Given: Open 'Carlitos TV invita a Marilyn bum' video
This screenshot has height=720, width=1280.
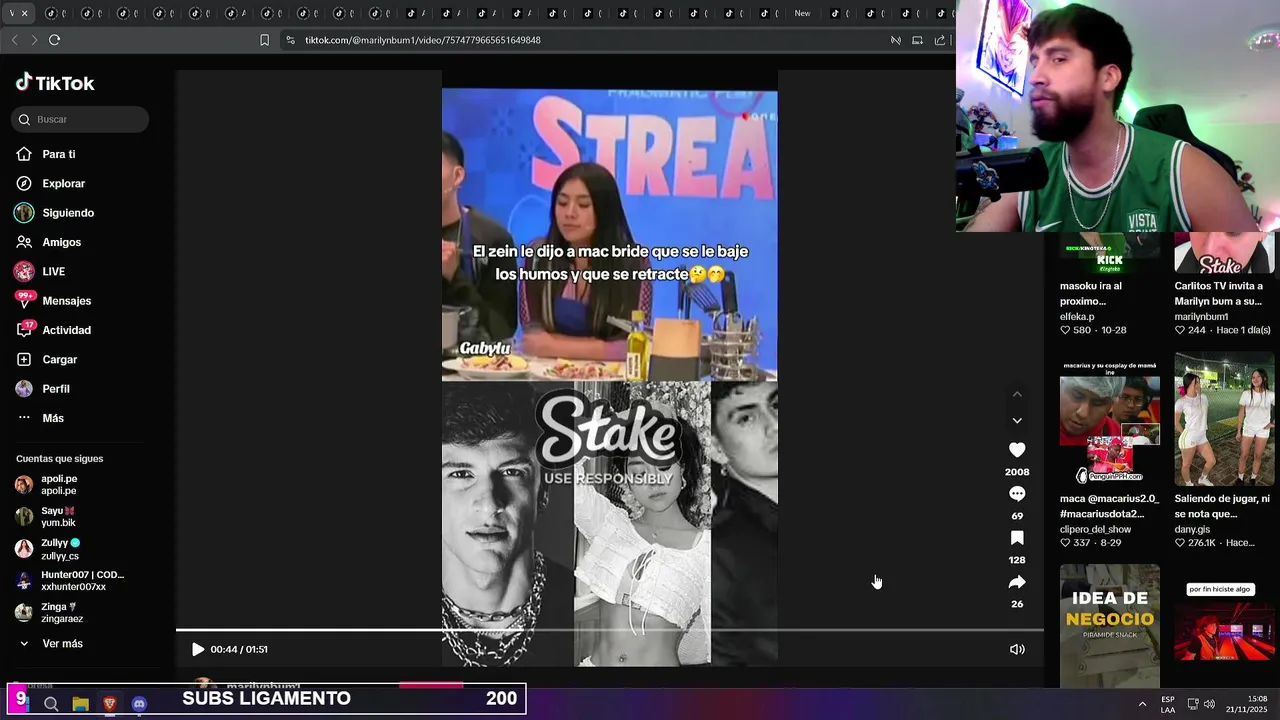Looking at the screenshot, I should (x=1224, y=253).
